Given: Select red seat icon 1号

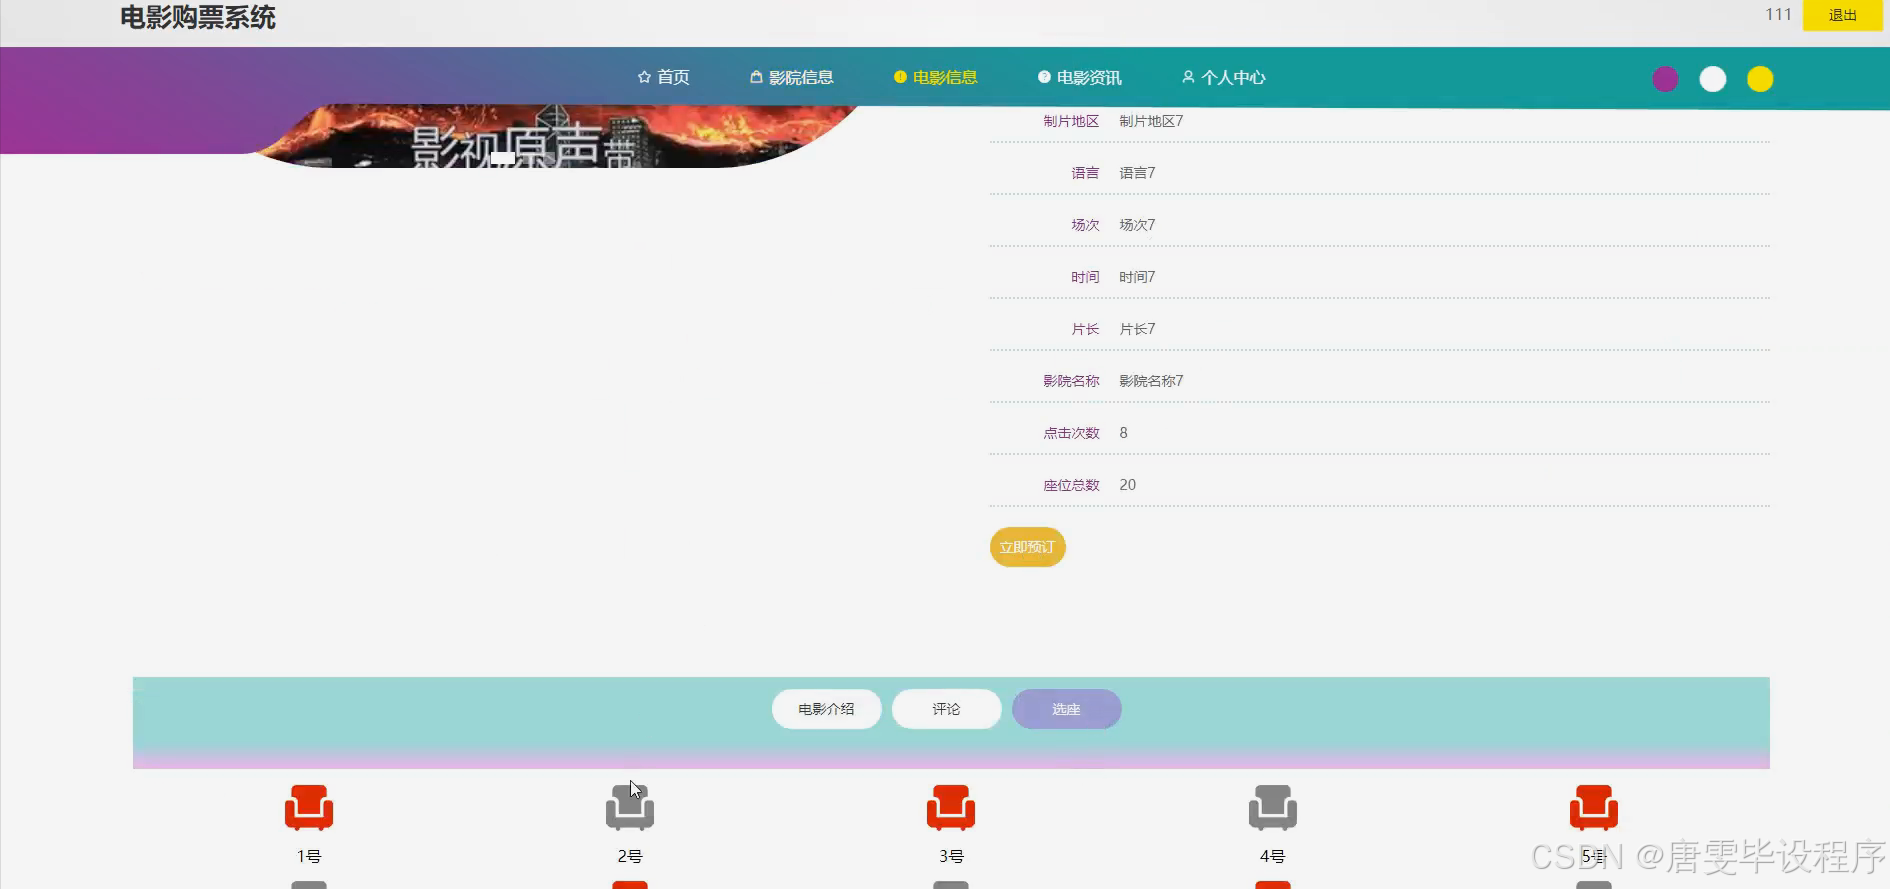Looking at the screenshot, I should click(x=309, y=808).
